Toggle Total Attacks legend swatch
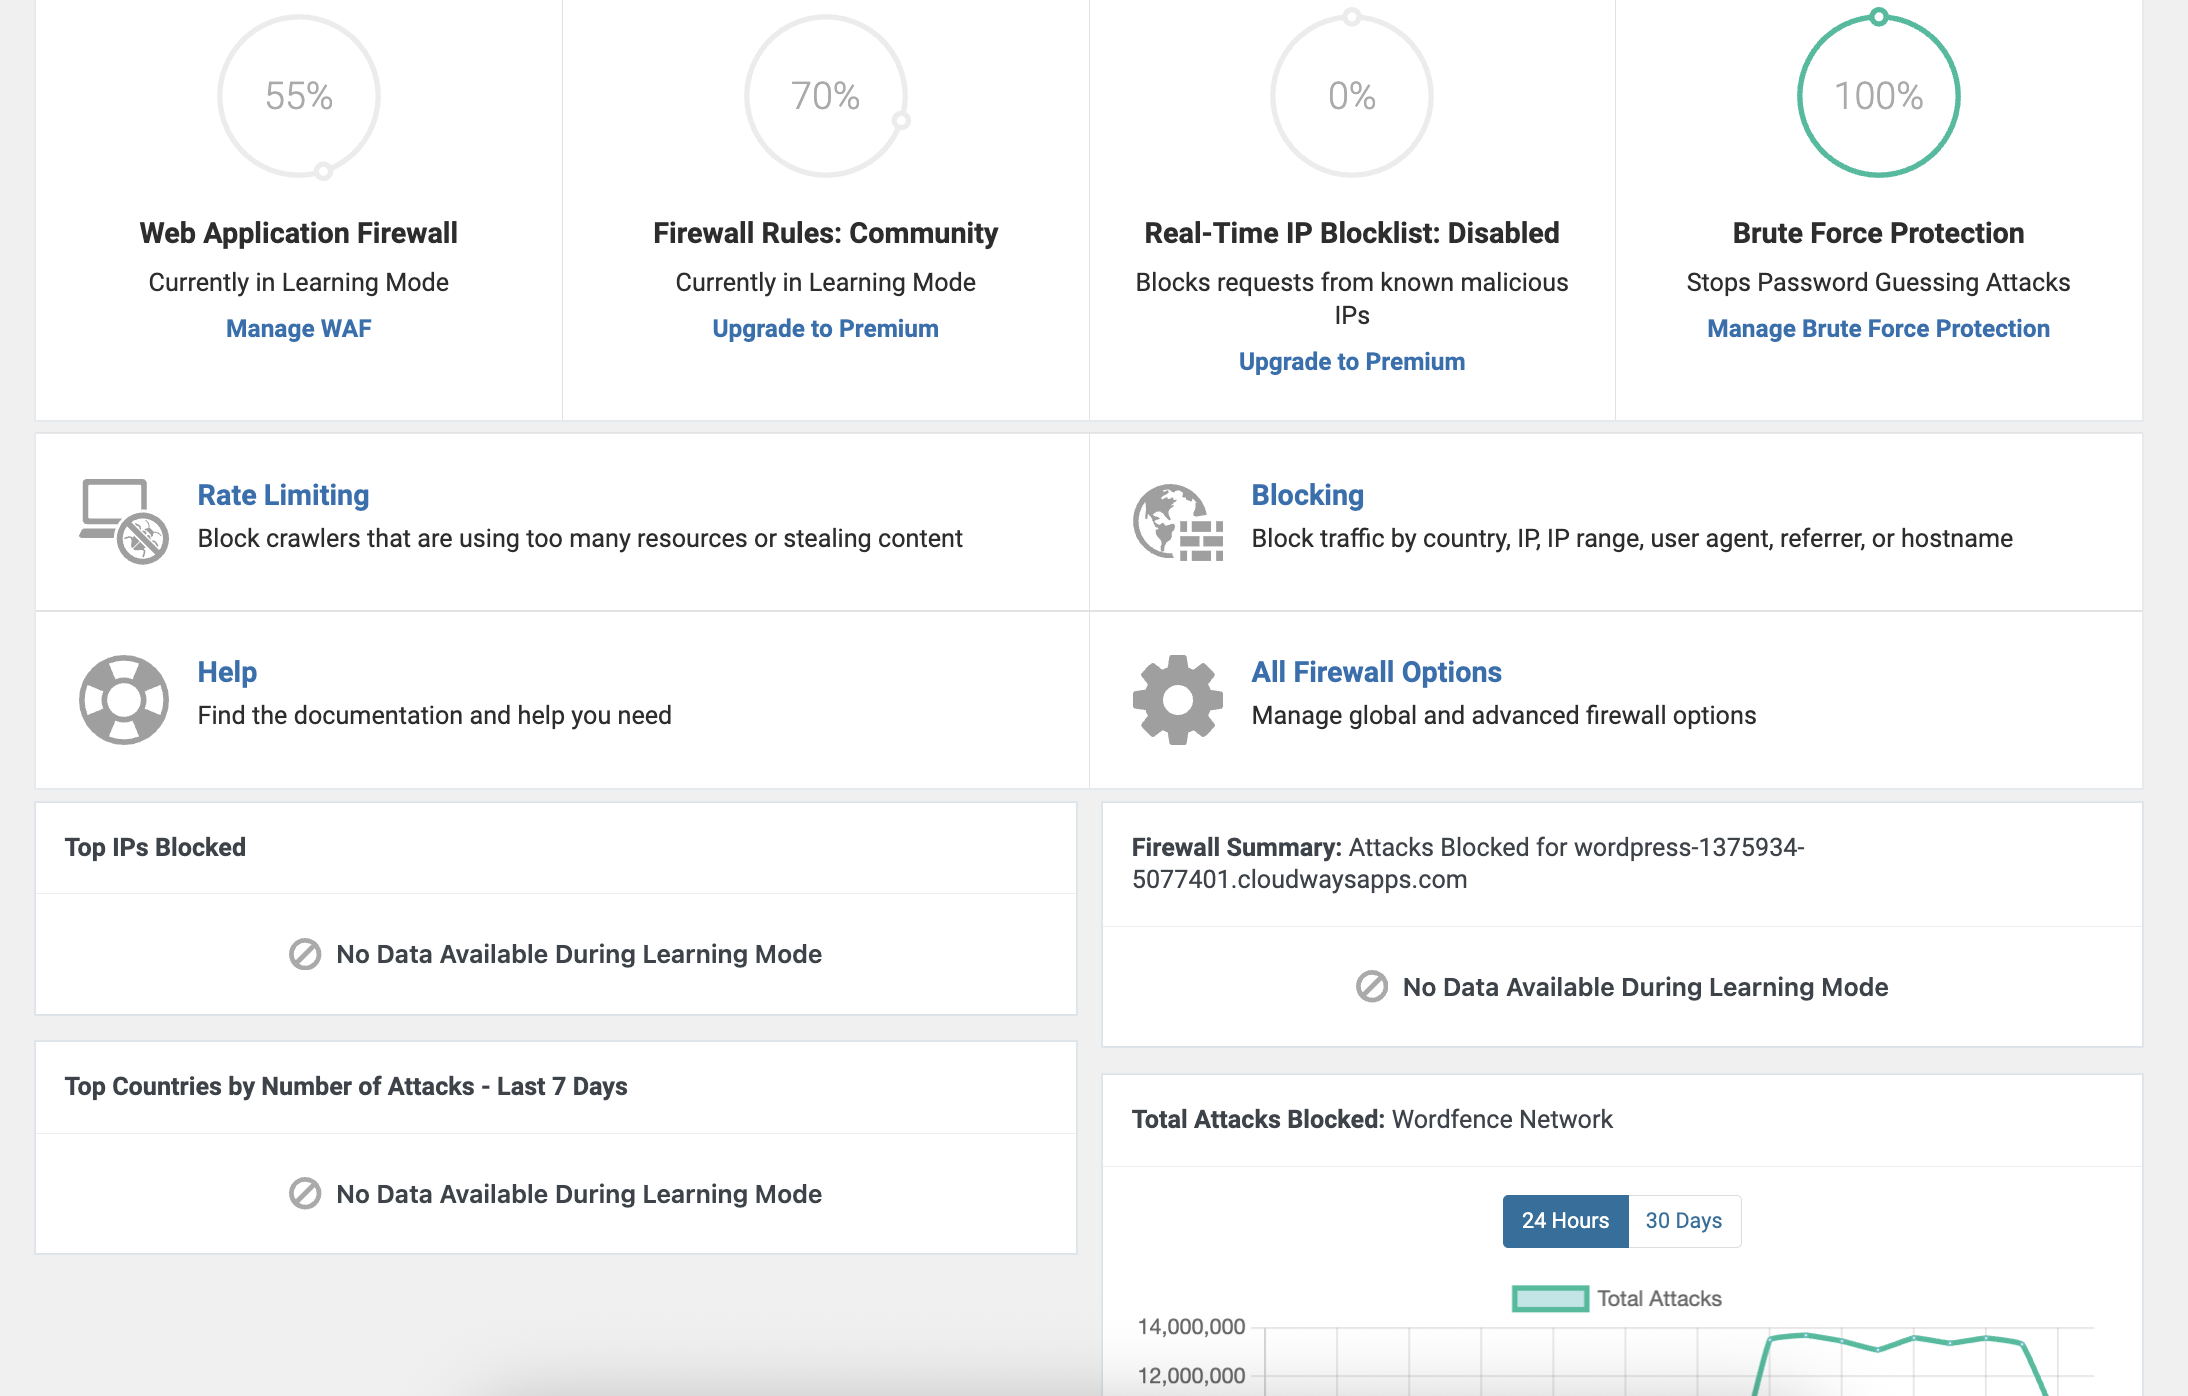 pyautogui.click(x=1549, y=1299)
